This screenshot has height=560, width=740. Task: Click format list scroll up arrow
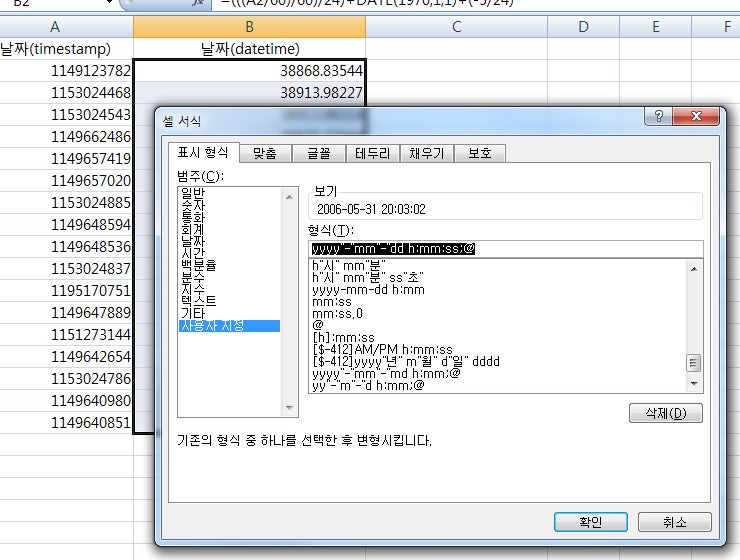tap(694, 269)
